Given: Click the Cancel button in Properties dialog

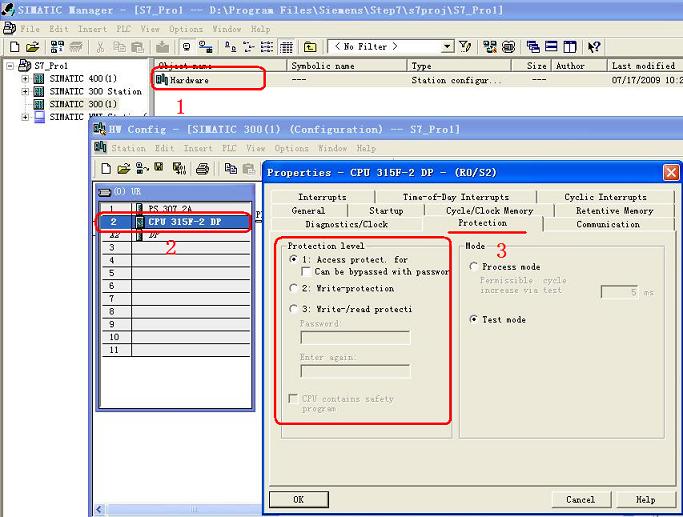Looking at the screenshot, I should coord(580,499).
